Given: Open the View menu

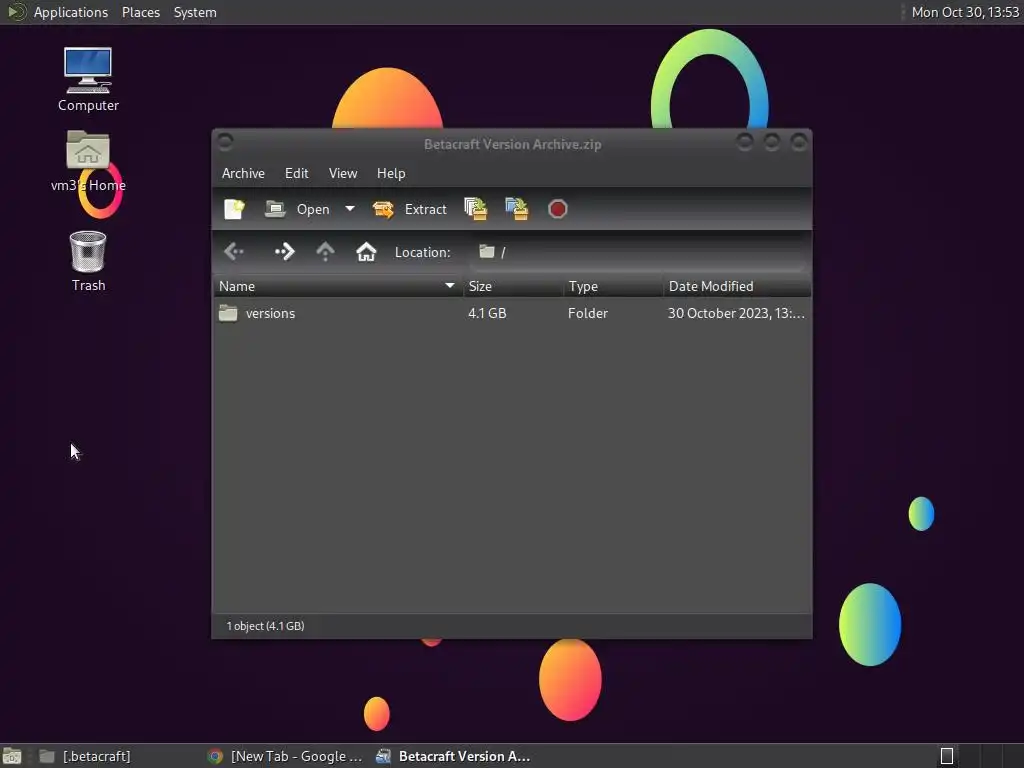Looking at the screenshot, I should point(343,173).
